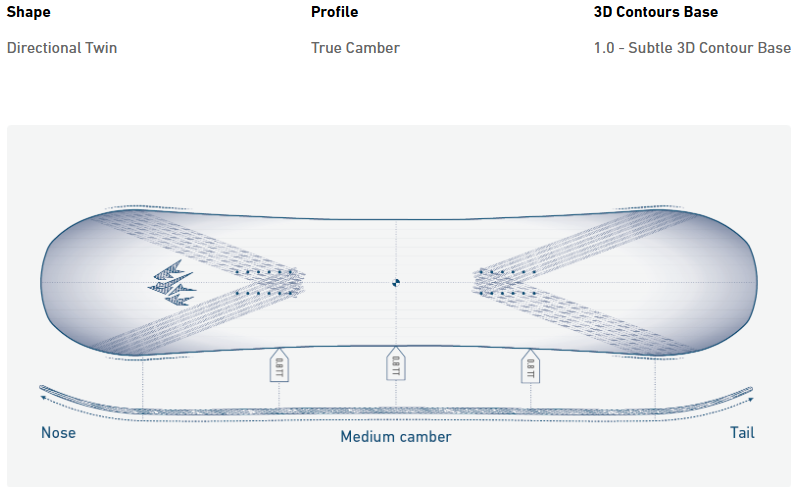Click the top-view snowboard outline image
This screenshot has height=487, width=796.
tap(399, 282)
